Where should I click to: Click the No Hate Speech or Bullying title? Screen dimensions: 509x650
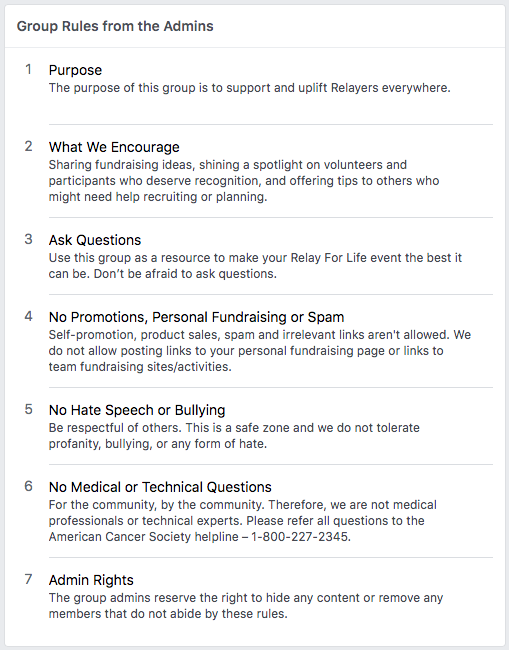(x=137, y=410)
